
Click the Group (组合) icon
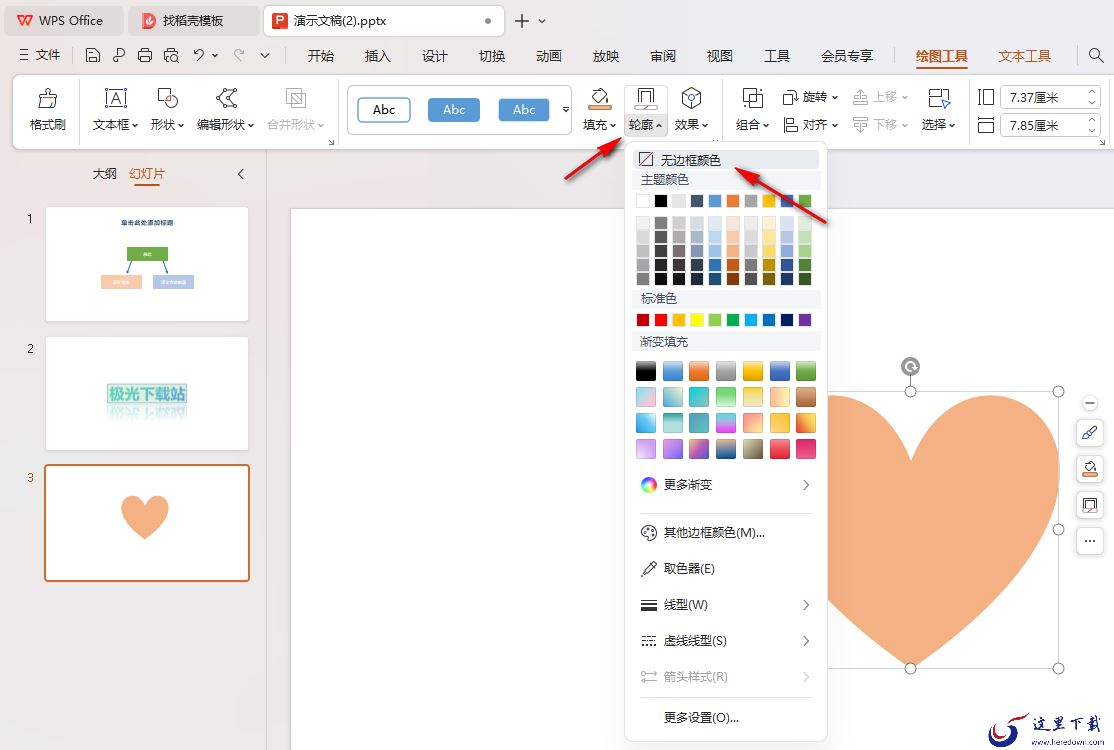pos(752,98)
